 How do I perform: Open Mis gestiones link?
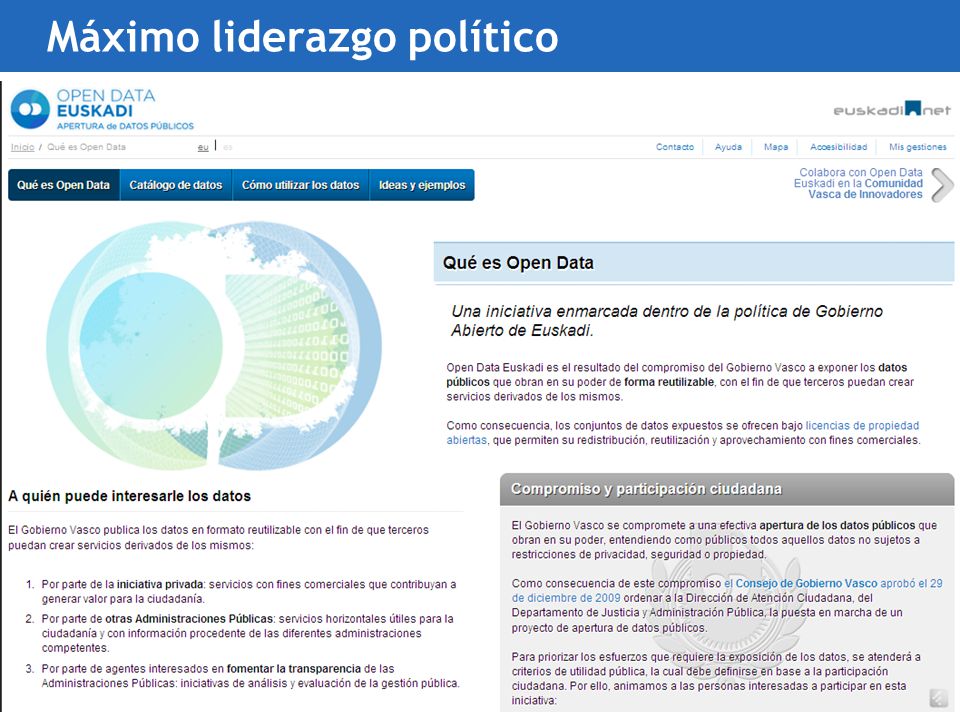(x=918, y=147)
